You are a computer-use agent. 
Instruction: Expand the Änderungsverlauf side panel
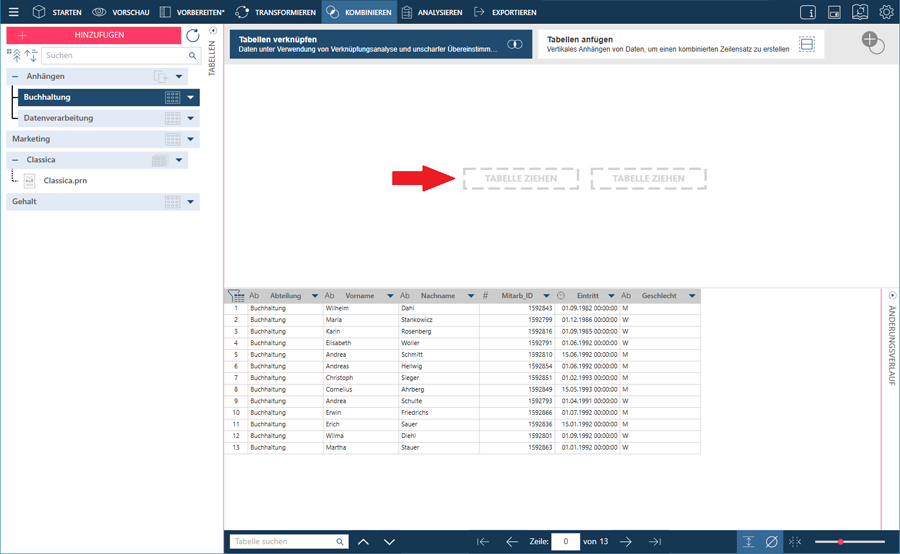(x=892, y=296)
